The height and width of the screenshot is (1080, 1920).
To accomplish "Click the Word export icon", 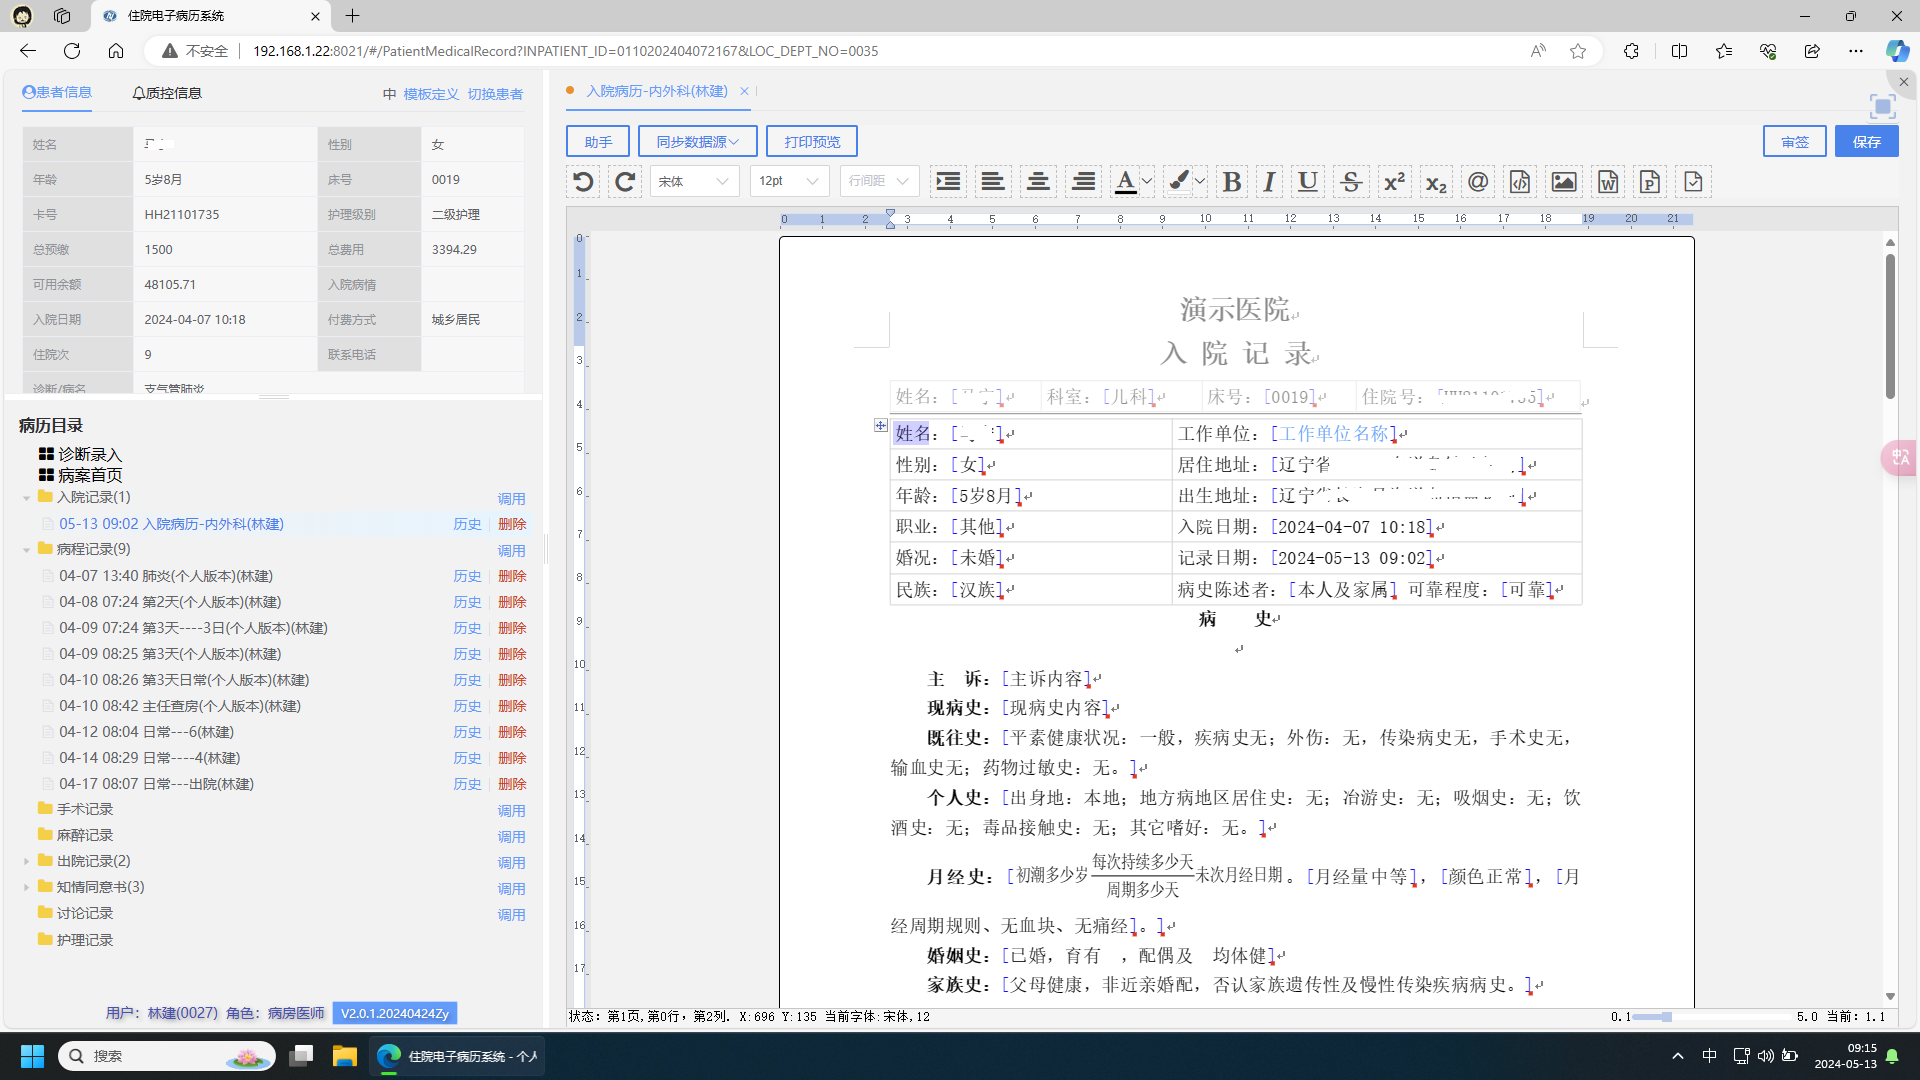I will (1607, 181).
